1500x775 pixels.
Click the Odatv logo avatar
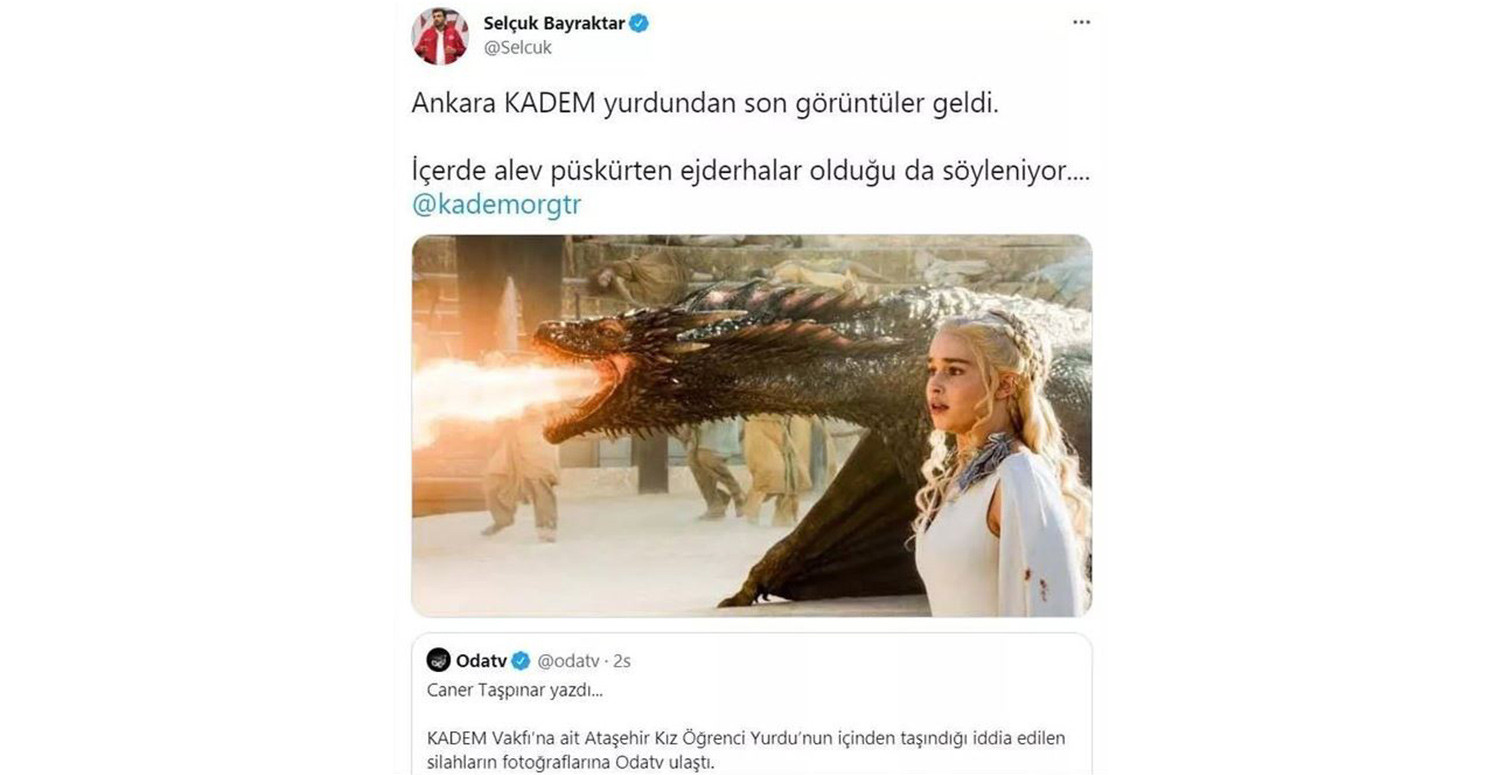[438, 660]
